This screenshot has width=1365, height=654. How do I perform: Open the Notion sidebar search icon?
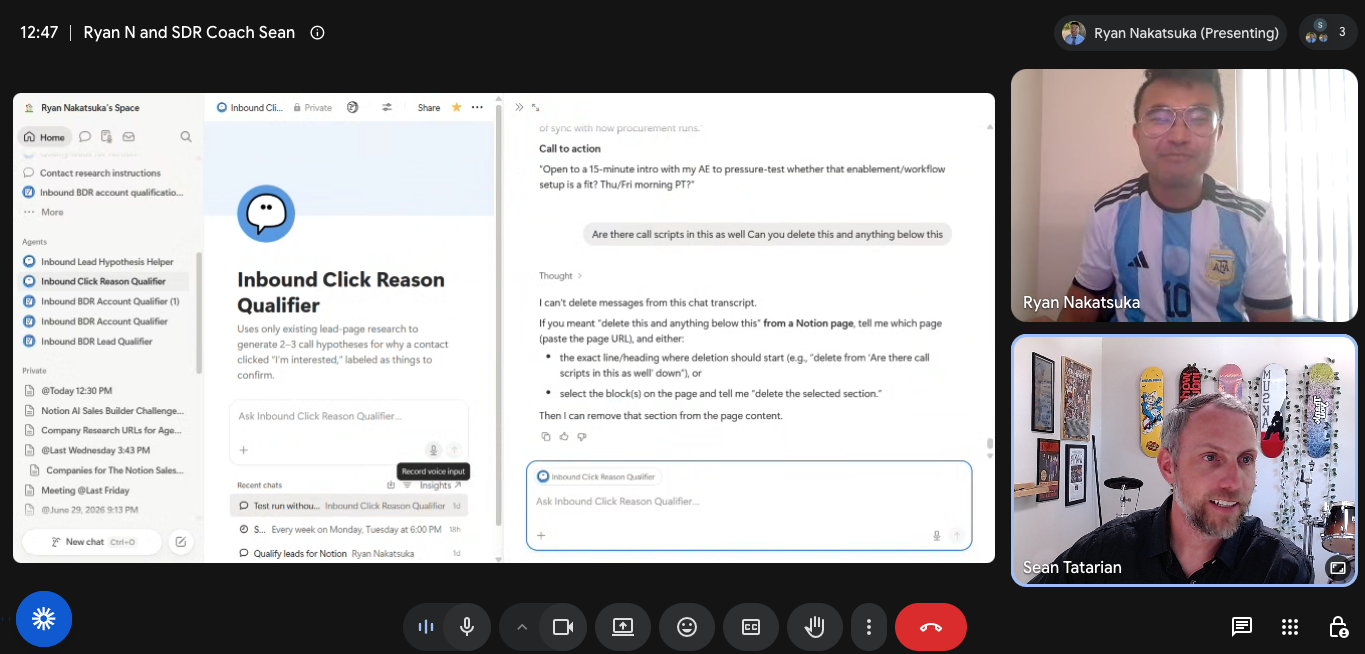point(186,137)
